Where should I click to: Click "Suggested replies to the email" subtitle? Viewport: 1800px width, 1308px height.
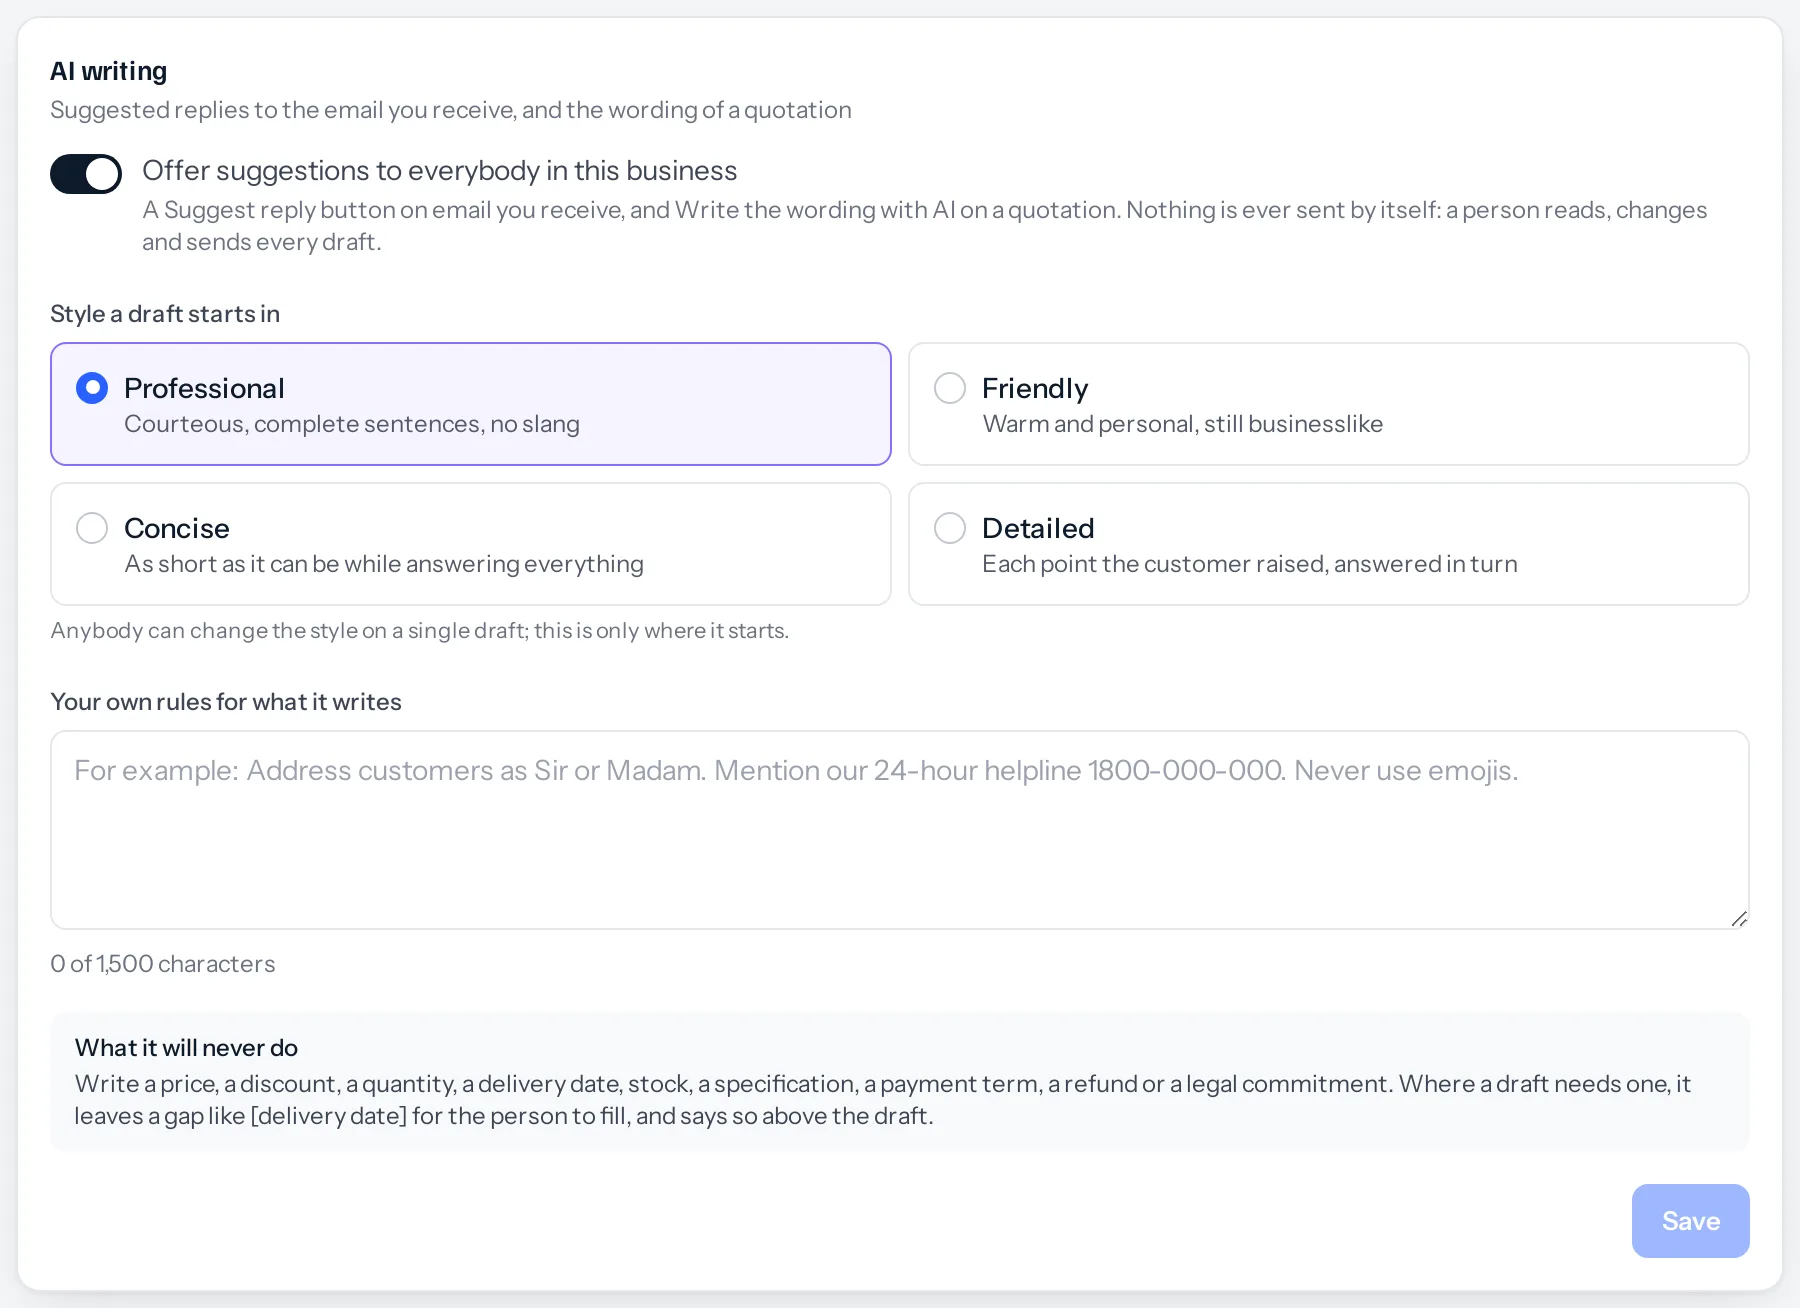coord(451,110)
